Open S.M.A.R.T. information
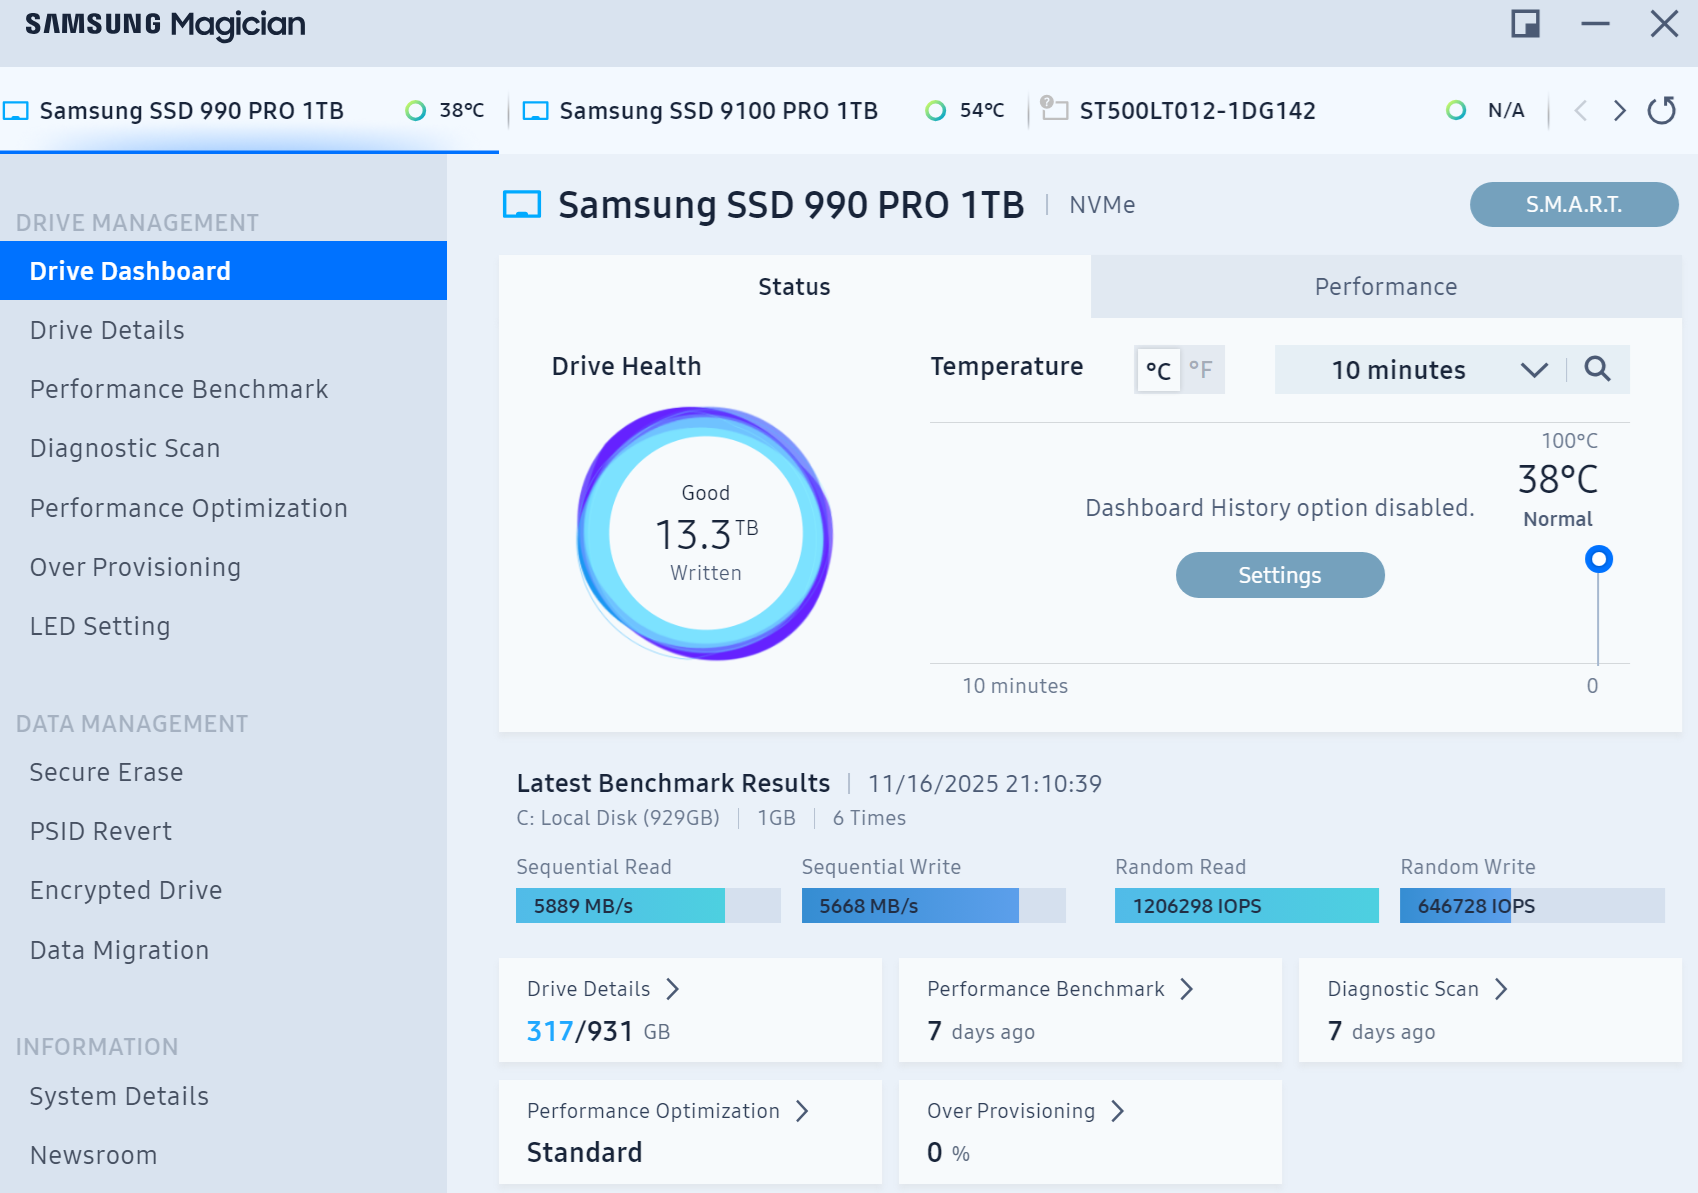This screenshot has height=1193, width=1698. 1574,204
